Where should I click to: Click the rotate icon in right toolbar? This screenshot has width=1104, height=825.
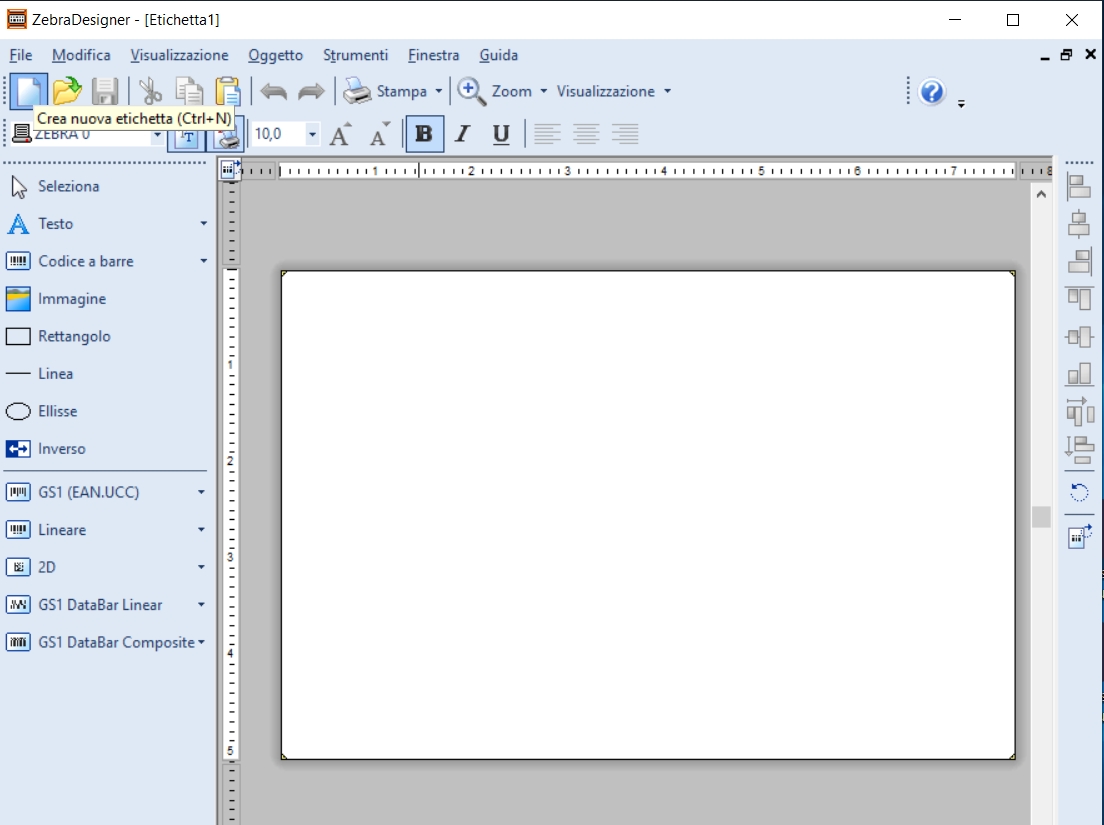point(1079,492)
